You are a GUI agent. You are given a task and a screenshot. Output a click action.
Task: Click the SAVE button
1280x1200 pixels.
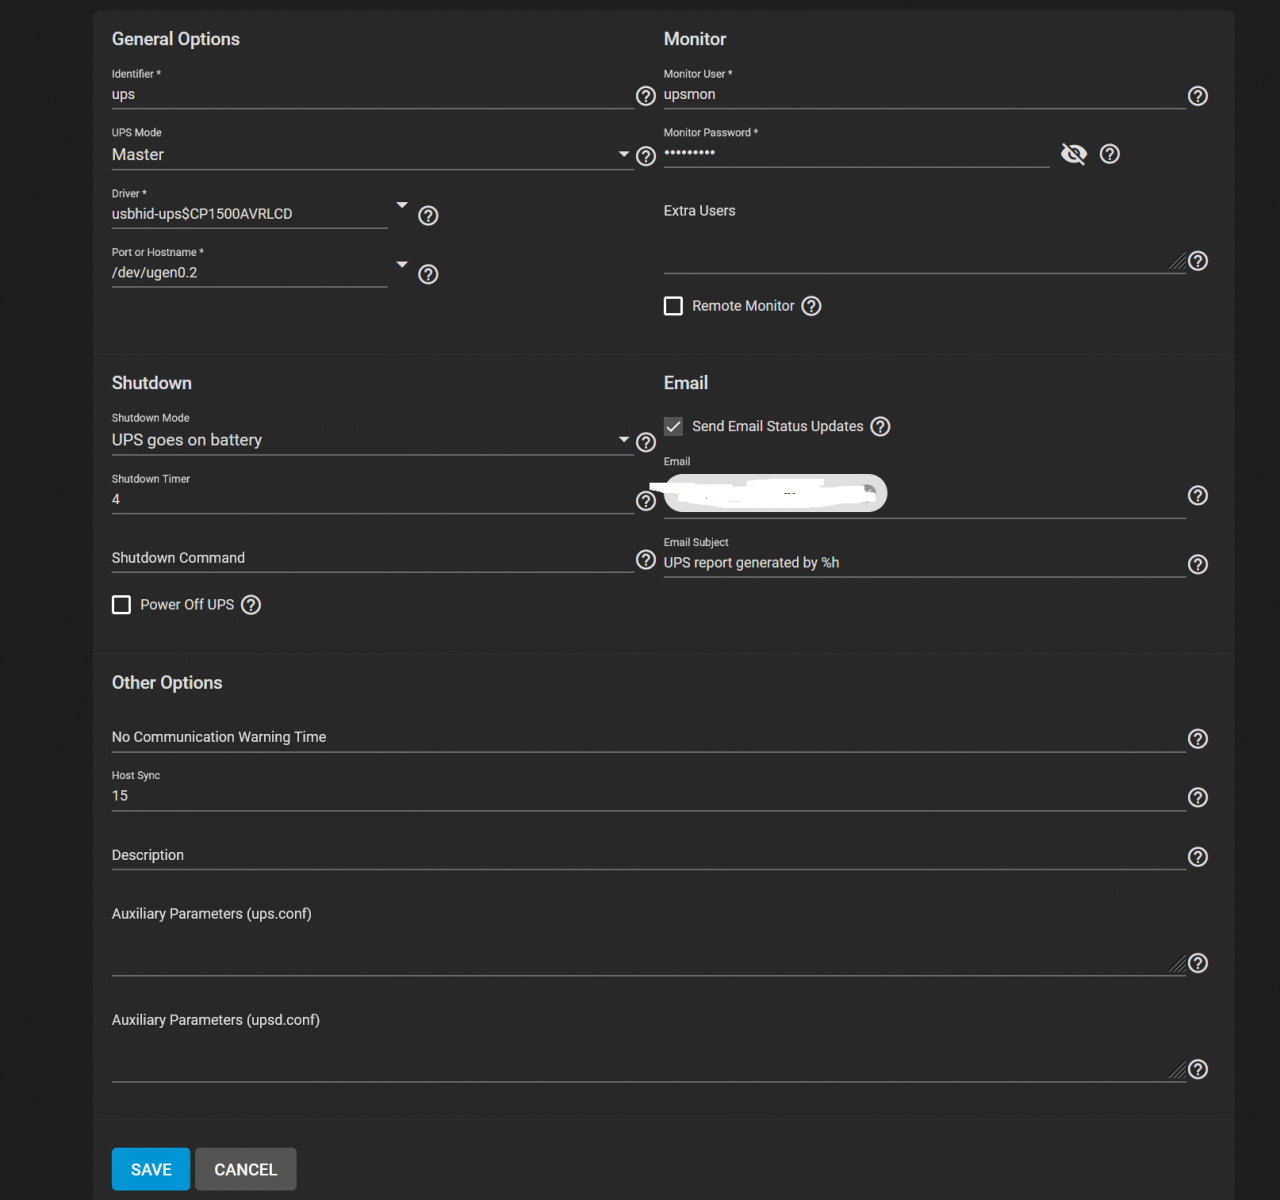click(x=151, y=1169)
